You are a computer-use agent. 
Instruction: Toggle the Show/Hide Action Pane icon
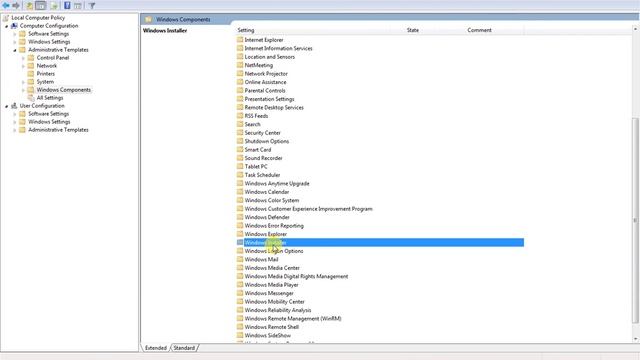pyautogui.click(x=78, y=5)
